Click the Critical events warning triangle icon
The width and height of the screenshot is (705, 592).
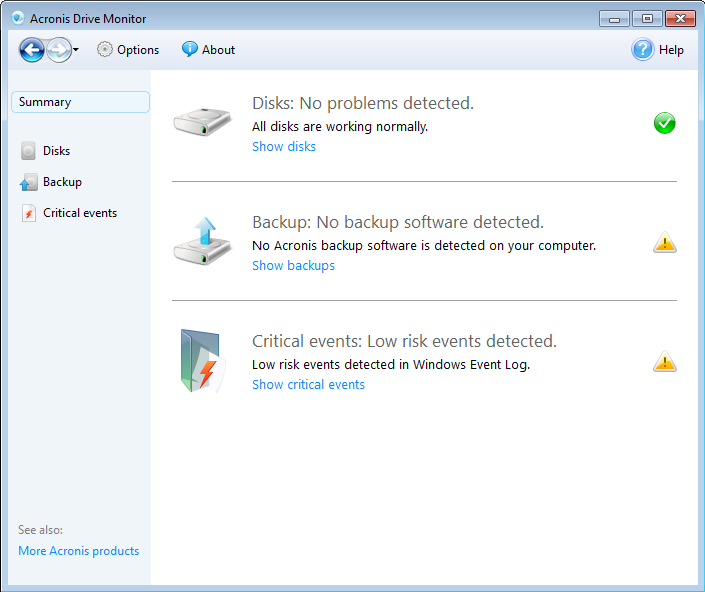[x=665, y=361]
